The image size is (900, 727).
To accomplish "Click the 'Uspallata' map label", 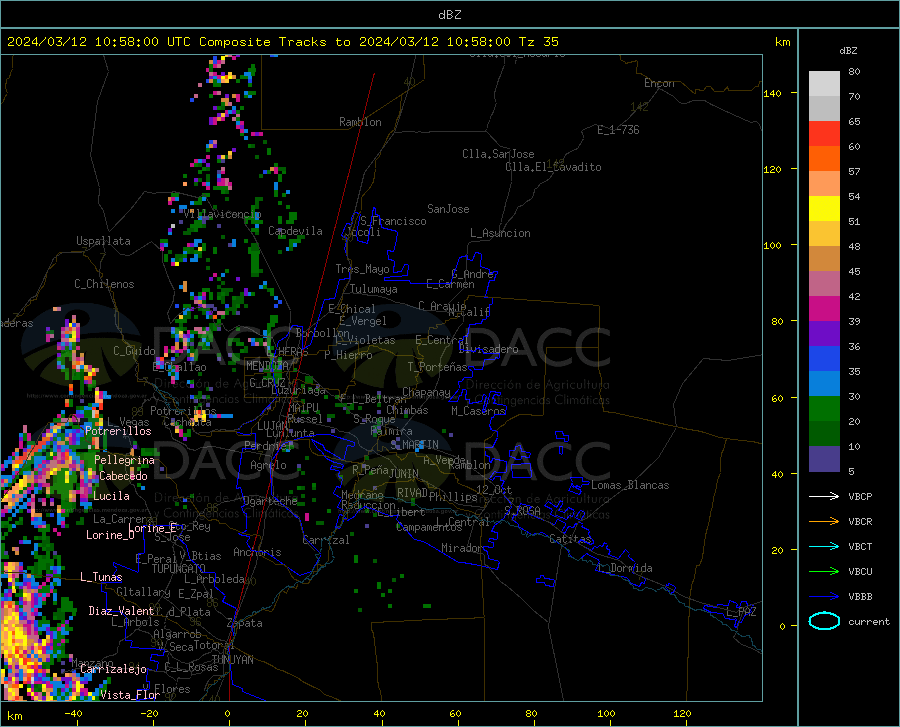I will tap(103, 241).
